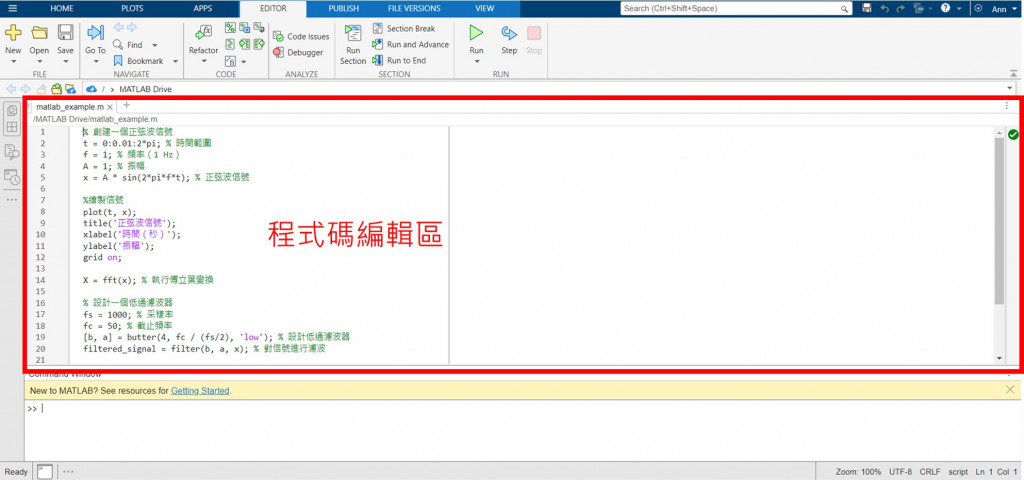Expand the Bookmark dropdown arrow
Image resolution: width=1024 pixels, height=480 pixels.
(176, 61)
